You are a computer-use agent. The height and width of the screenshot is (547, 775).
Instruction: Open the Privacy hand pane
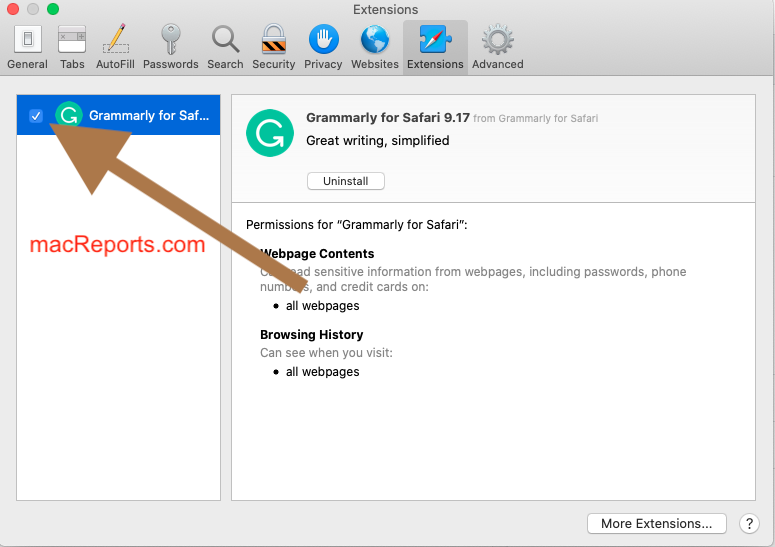(x=323, y=47)
